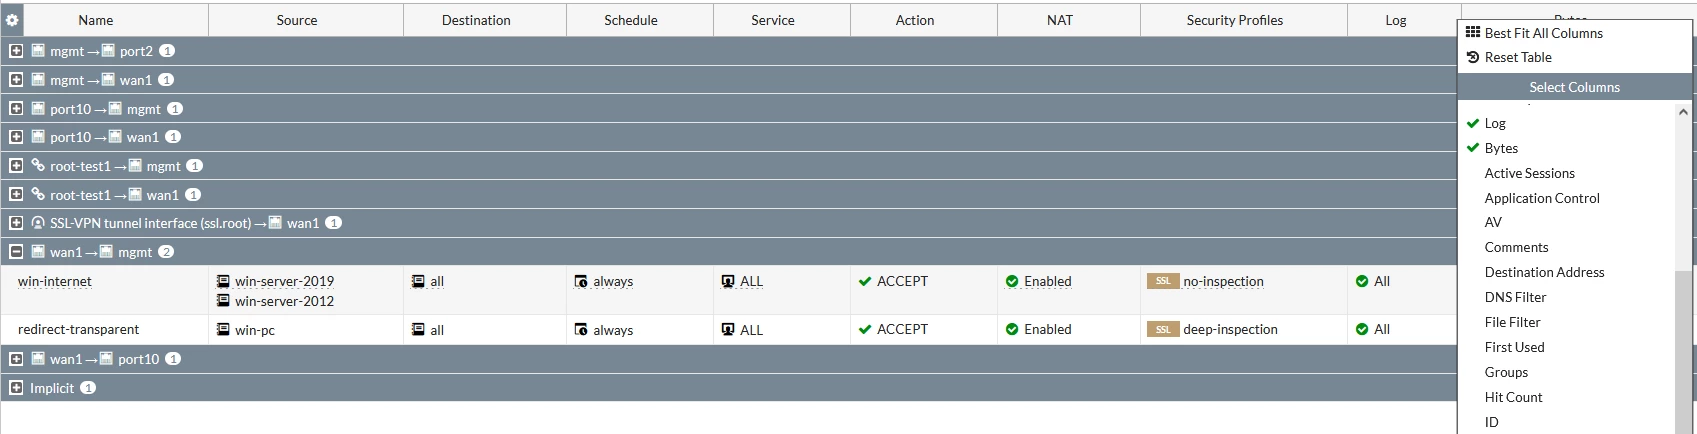The width and height of the screenshot is (1697, 434).
Task: Click the ALL service icon for redirect-transparent
Action: (728, 330)
